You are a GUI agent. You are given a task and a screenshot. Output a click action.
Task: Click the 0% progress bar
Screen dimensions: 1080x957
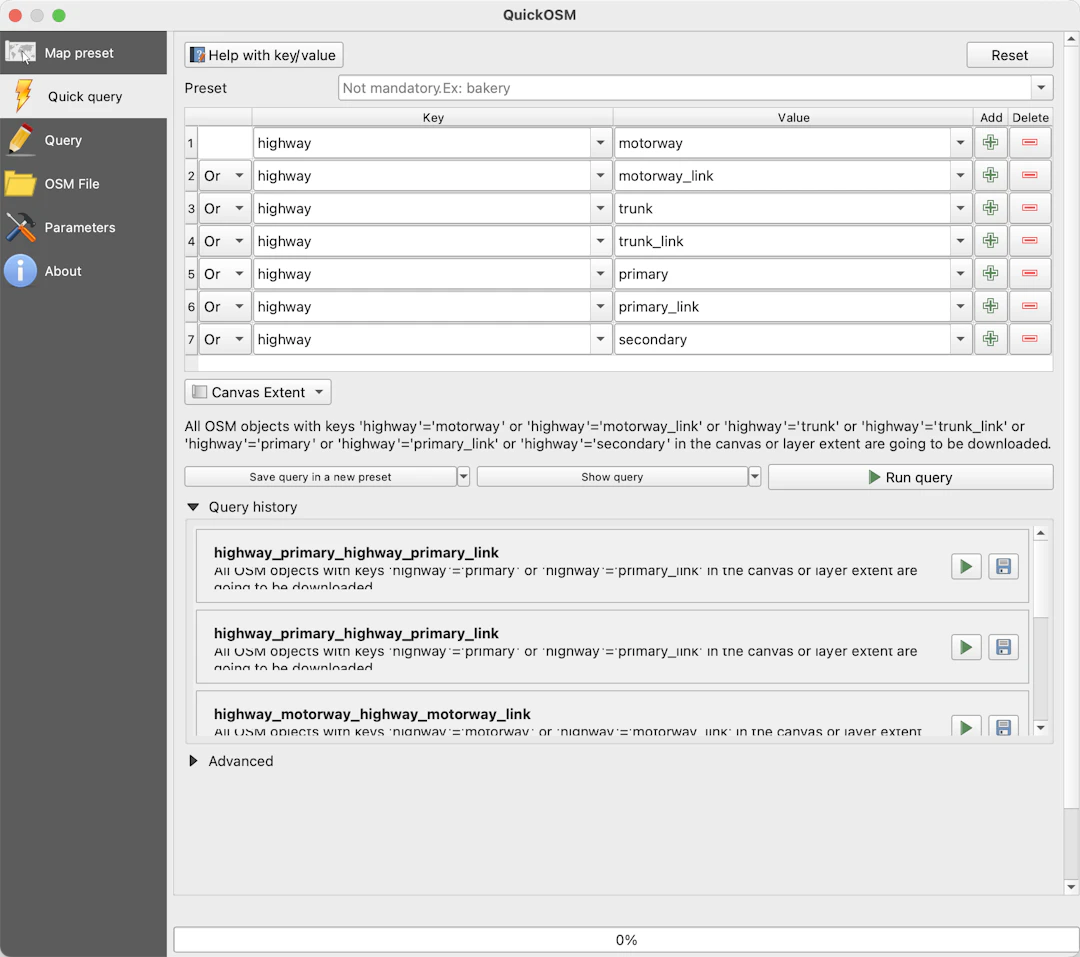click(x=626, y=940)
